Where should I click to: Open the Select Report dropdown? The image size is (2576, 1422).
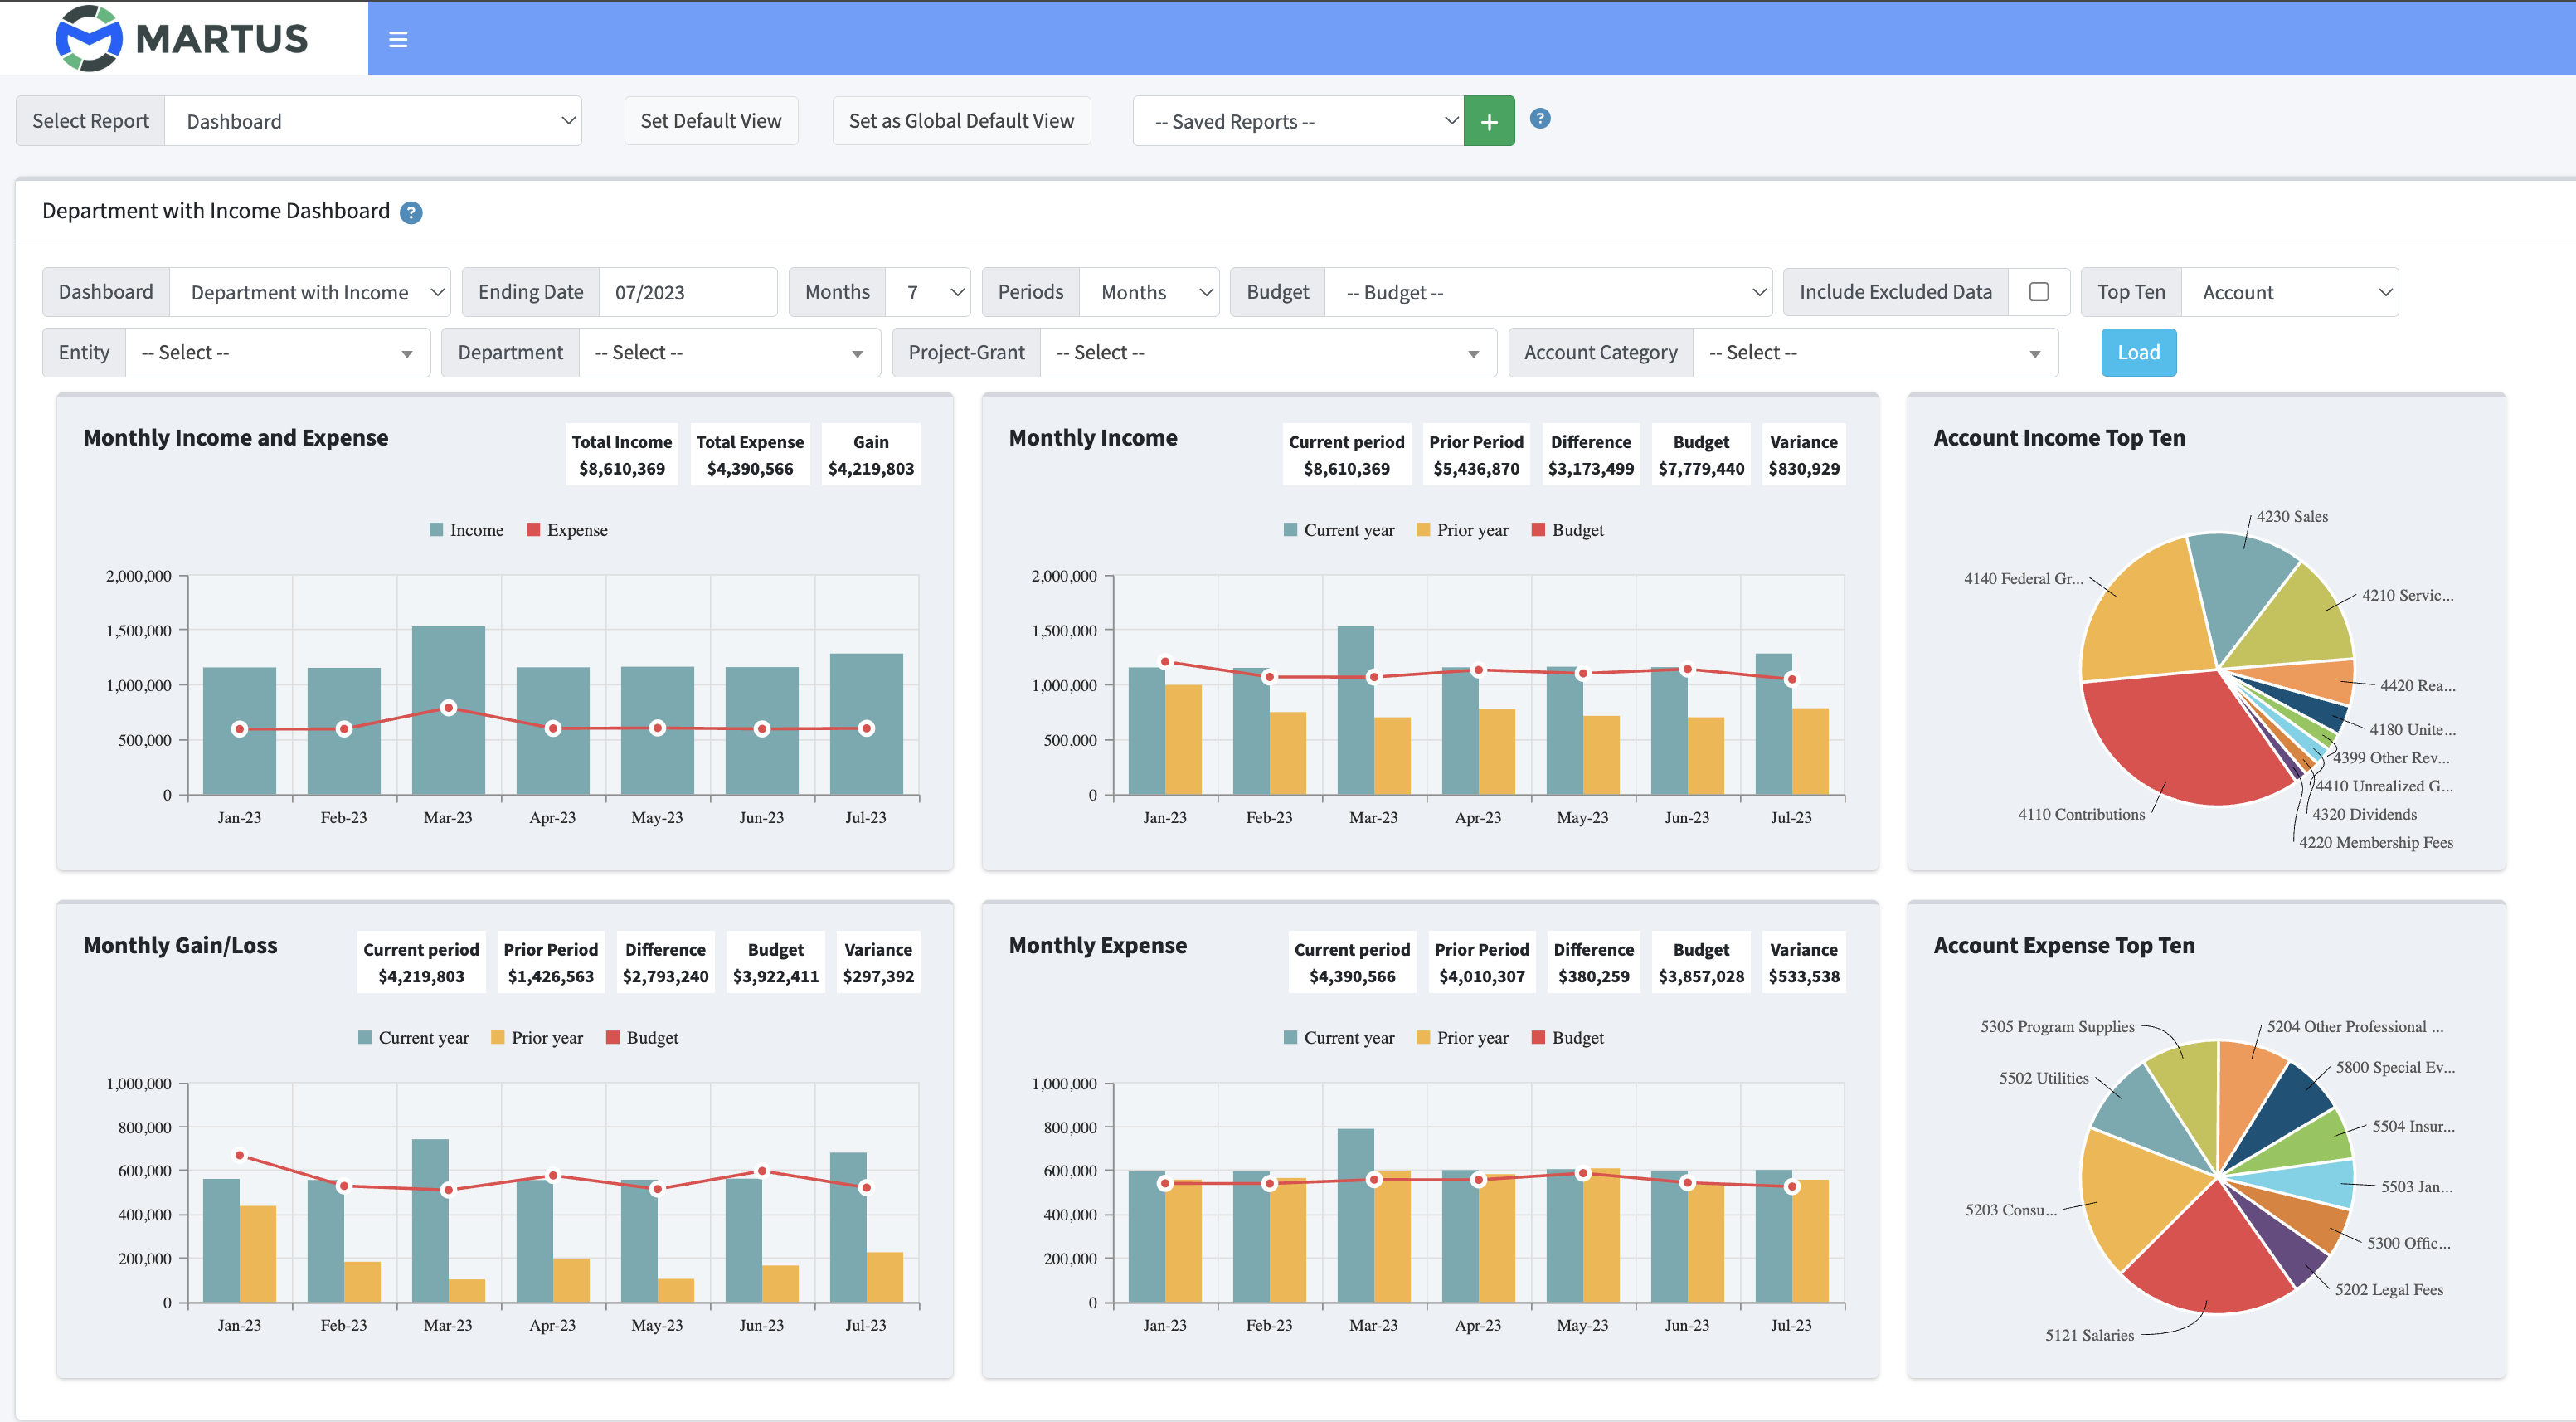click(373, 122)
